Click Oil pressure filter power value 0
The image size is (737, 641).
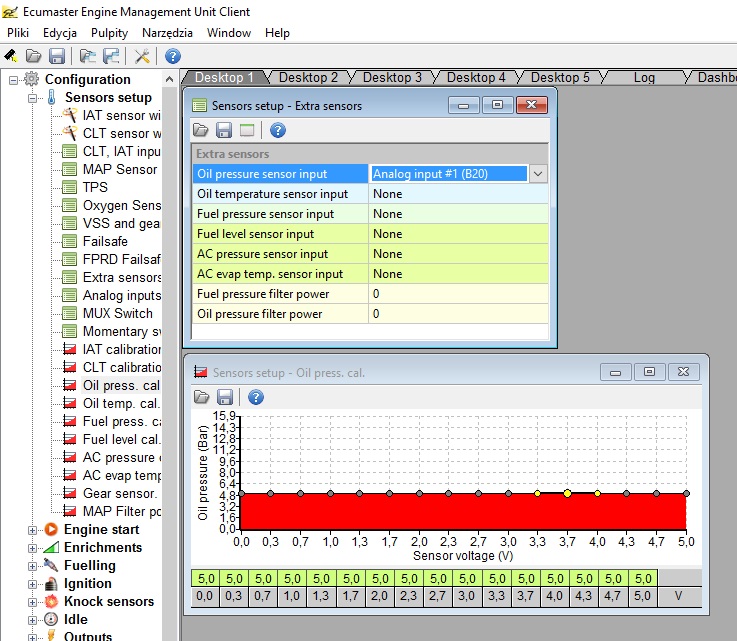pos(458,314)
